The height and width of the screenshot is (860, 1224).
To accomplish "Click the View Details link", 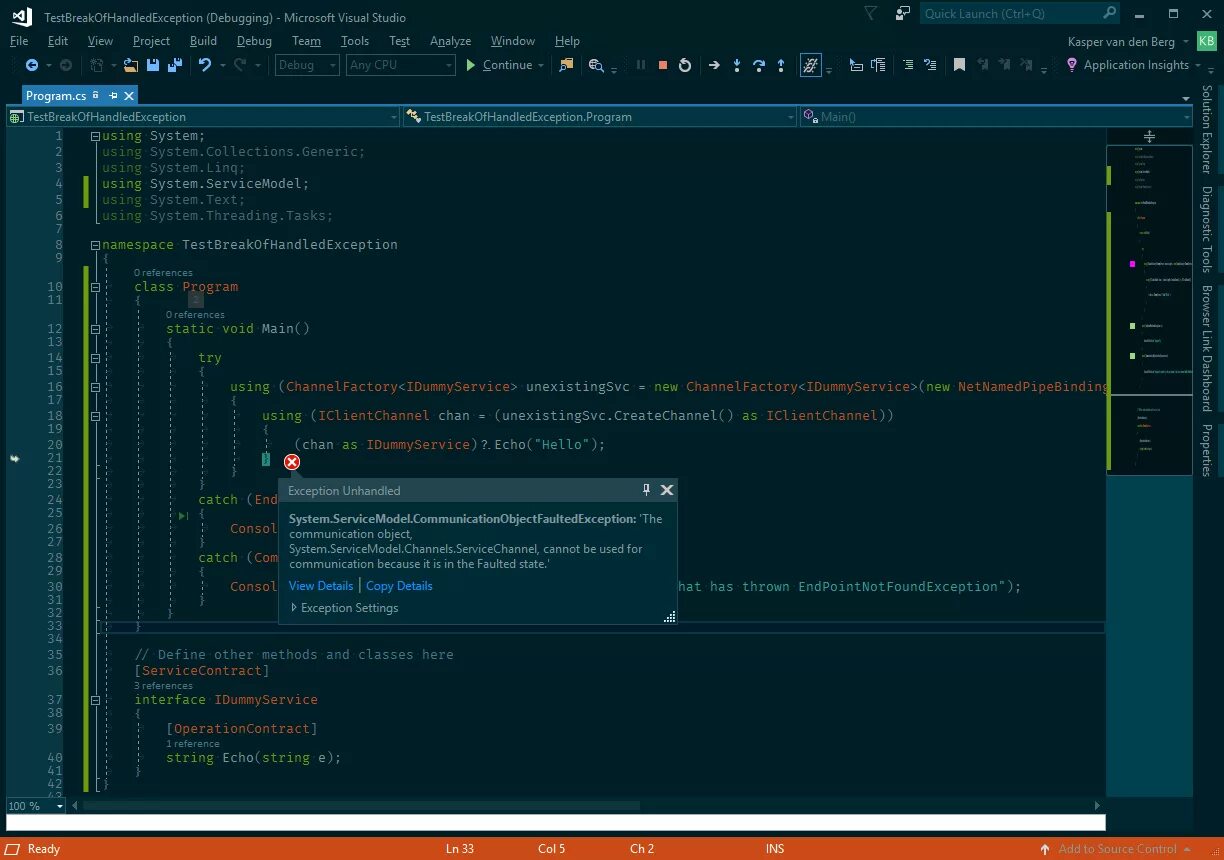I will 321,586.
